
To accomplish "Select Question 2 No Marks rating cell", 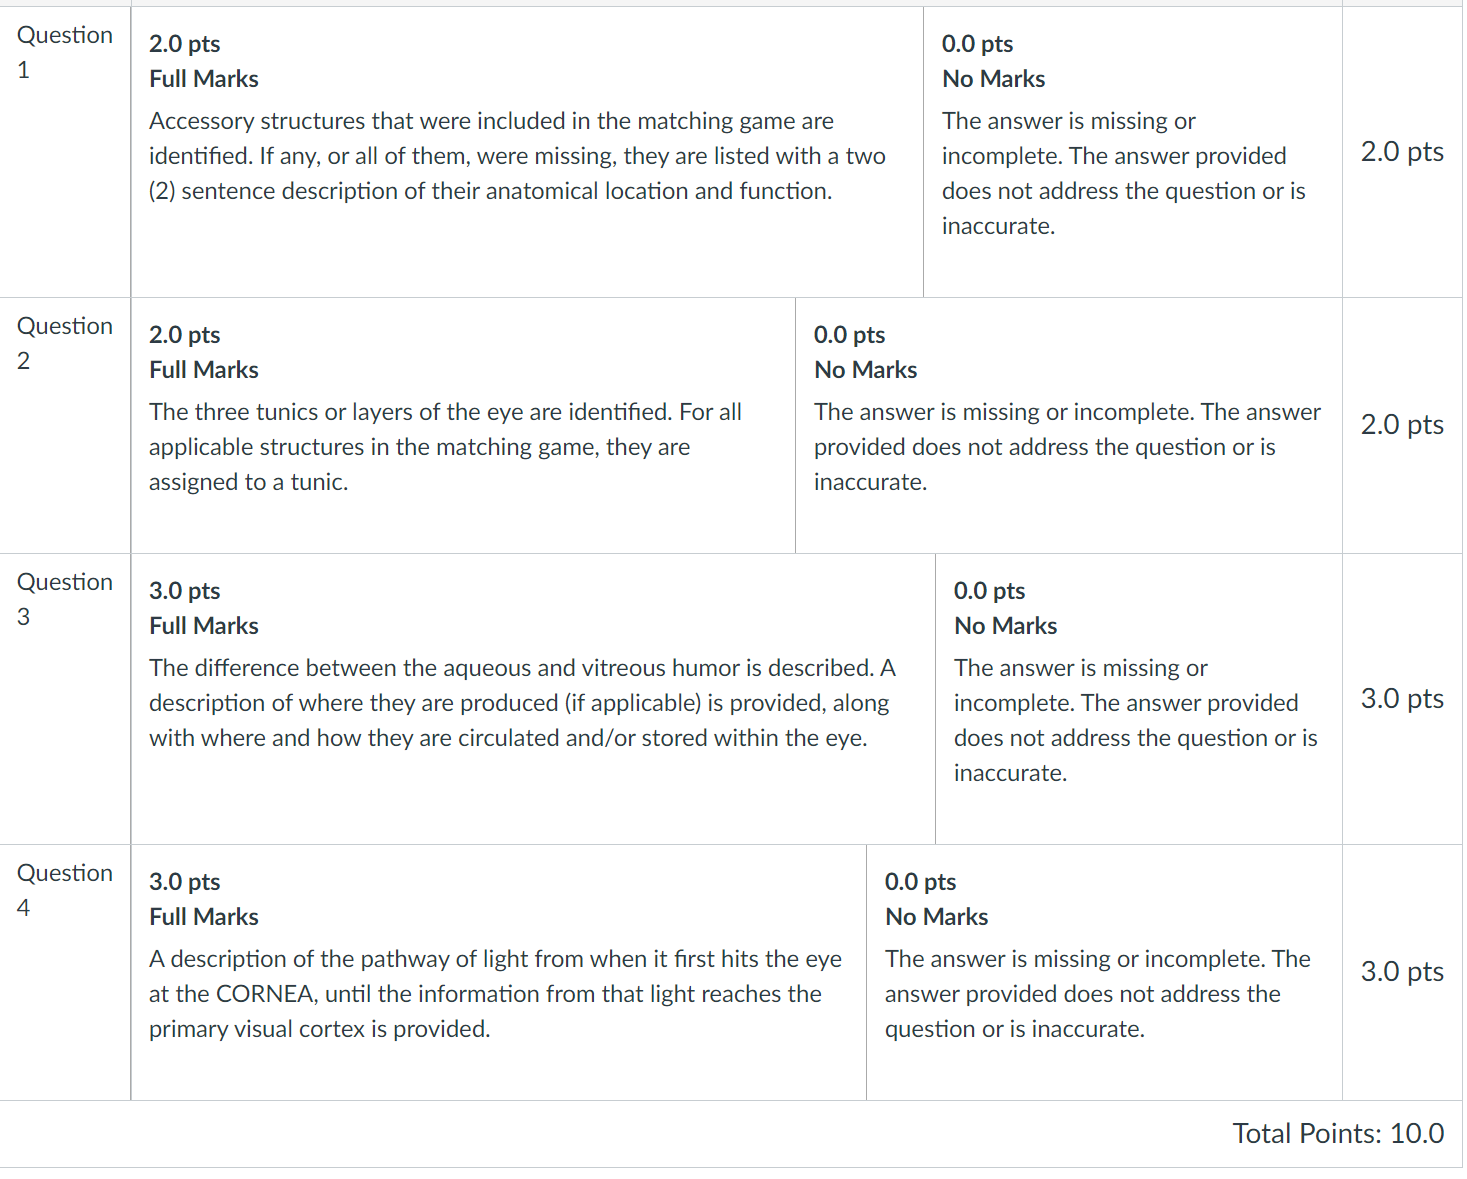I will pyautogui.click(x=1068, y=426).
